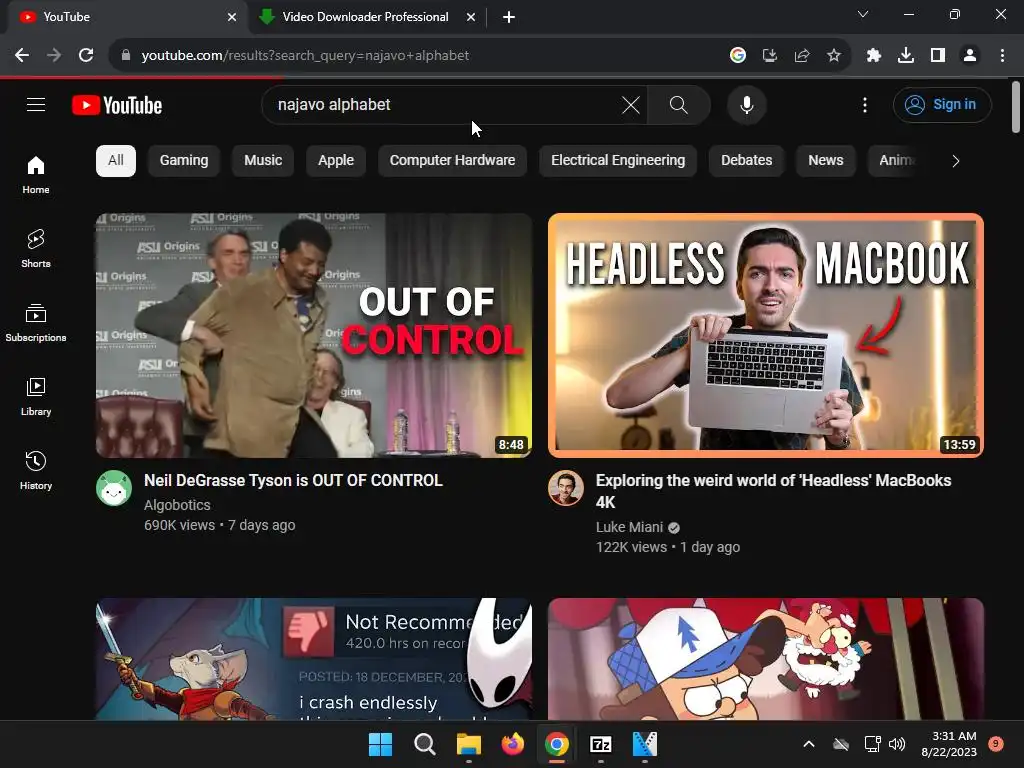Viewport: 1024px width, 768px height.
Task: Select the Music filter chip
Action: pyautogui.click(x=263, y=161)
